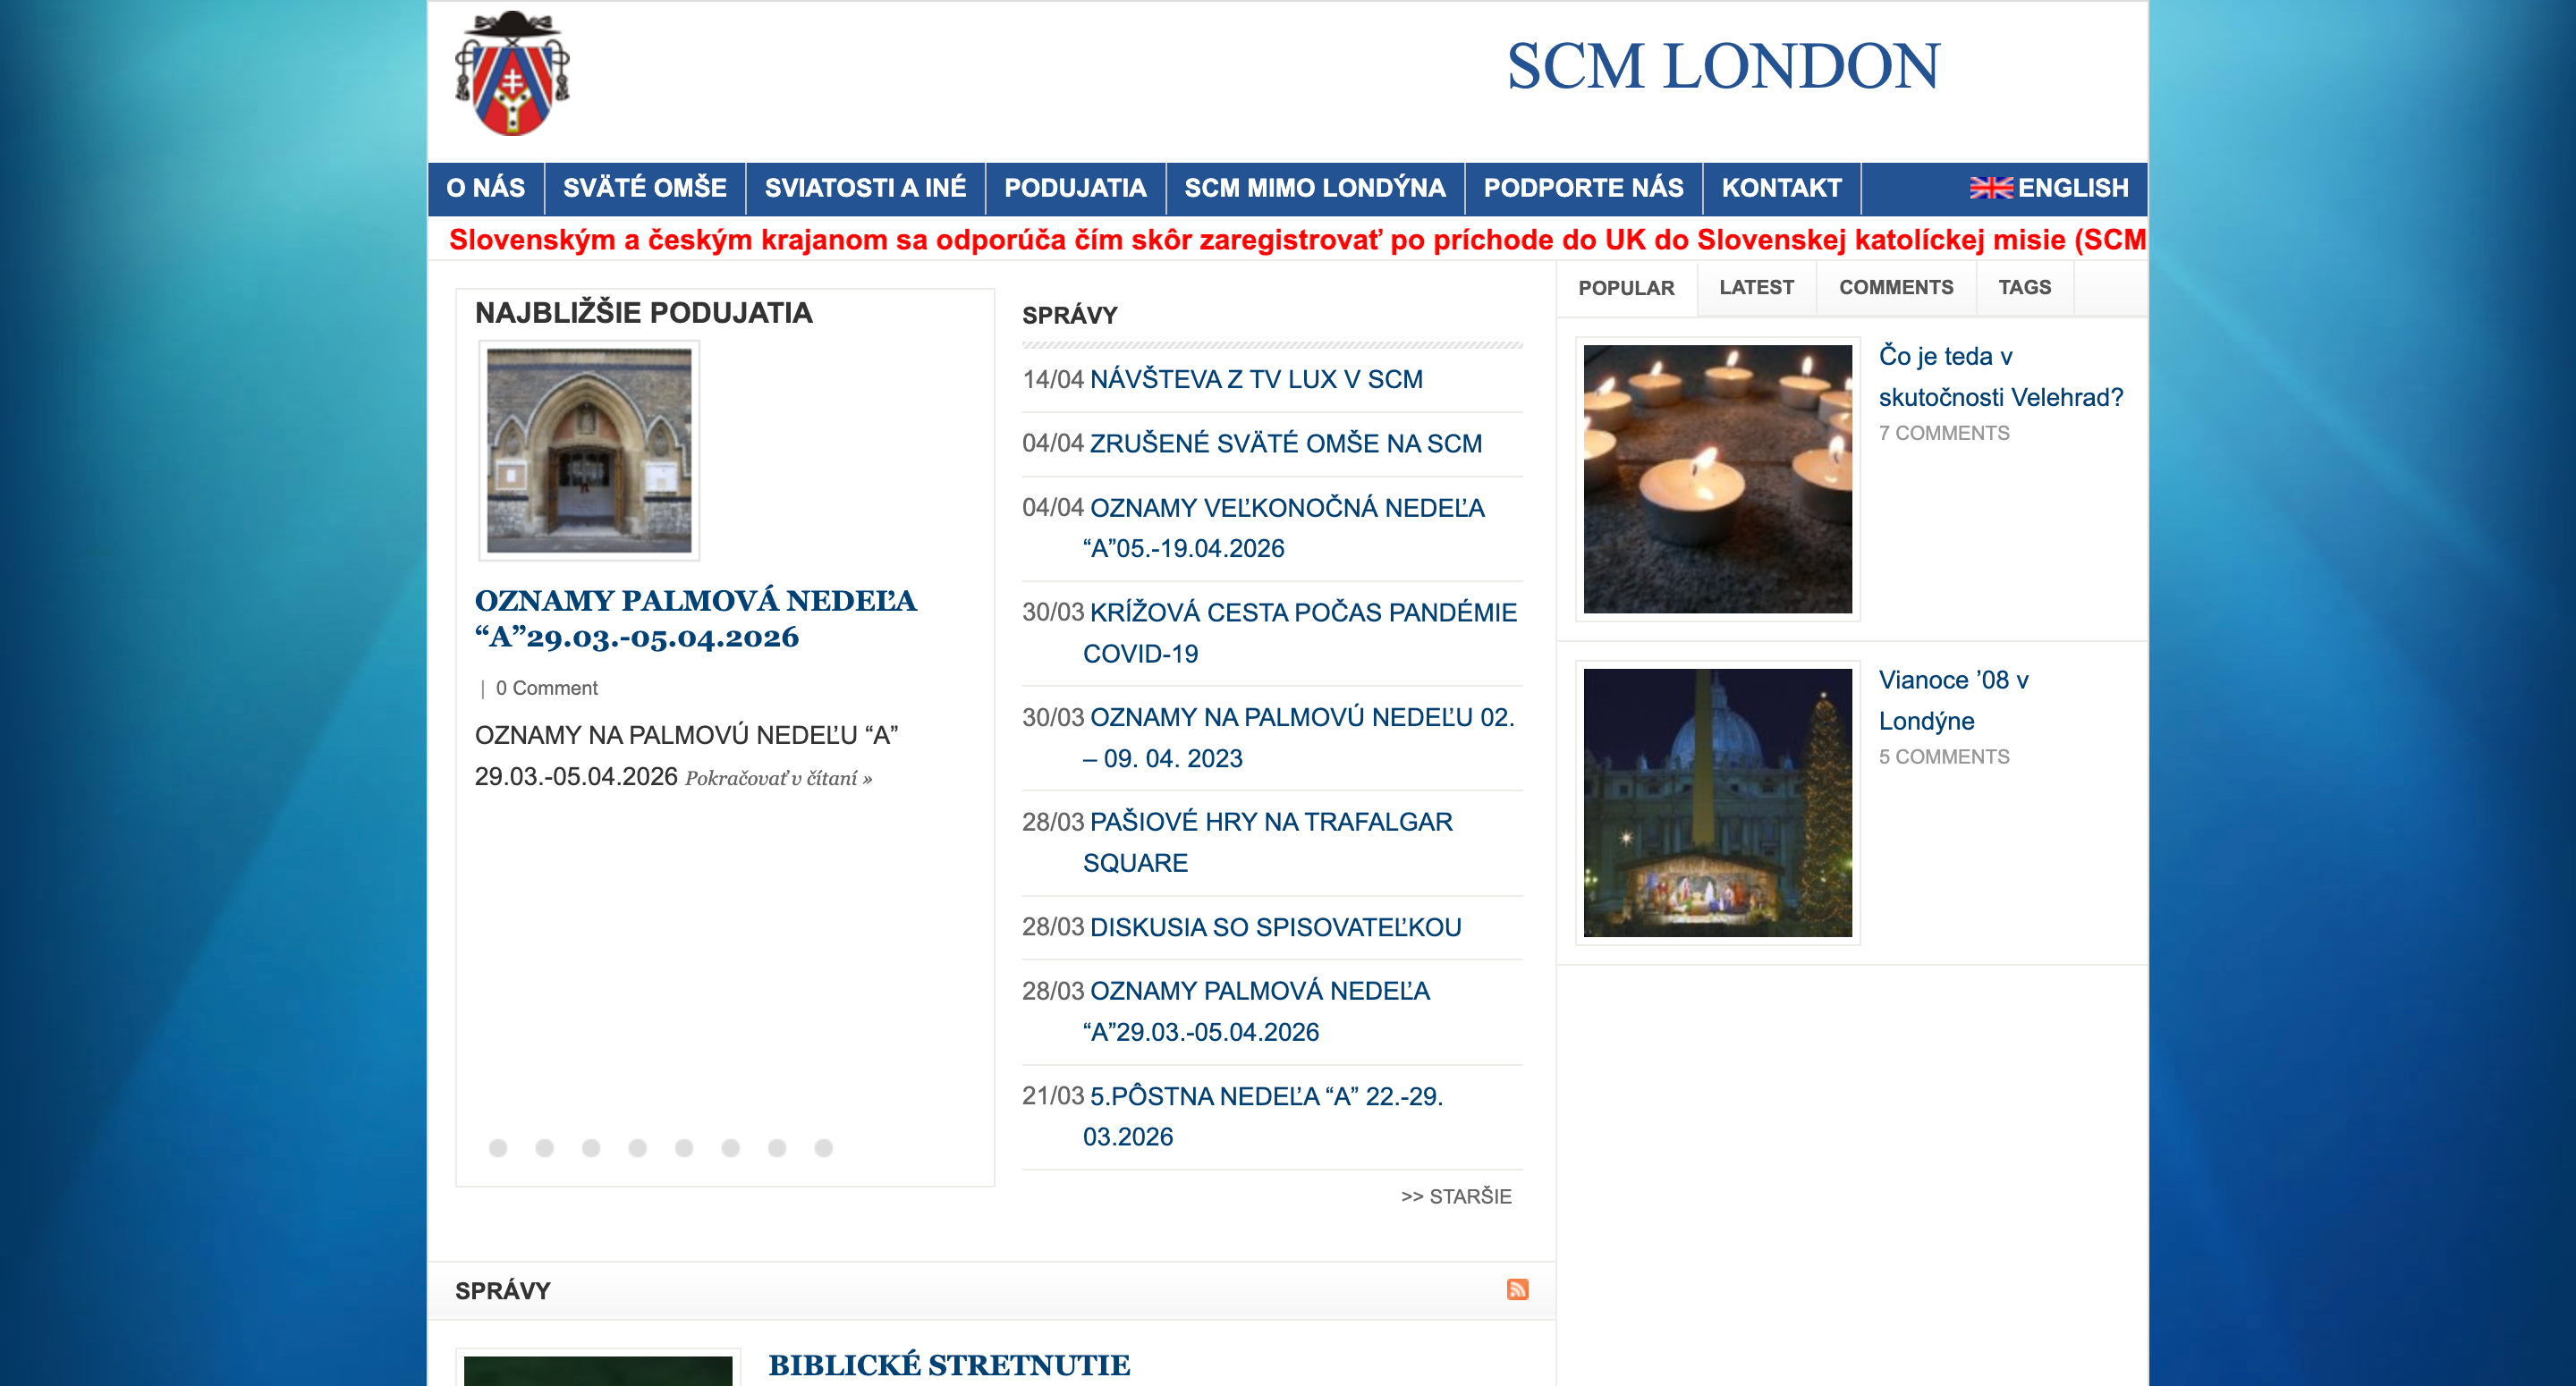The width and height of the screenshot is (2576, 1386).
Task: Open NÁVŠTEVA Z TV LUX V SCM
Action: click(1256, 379)
